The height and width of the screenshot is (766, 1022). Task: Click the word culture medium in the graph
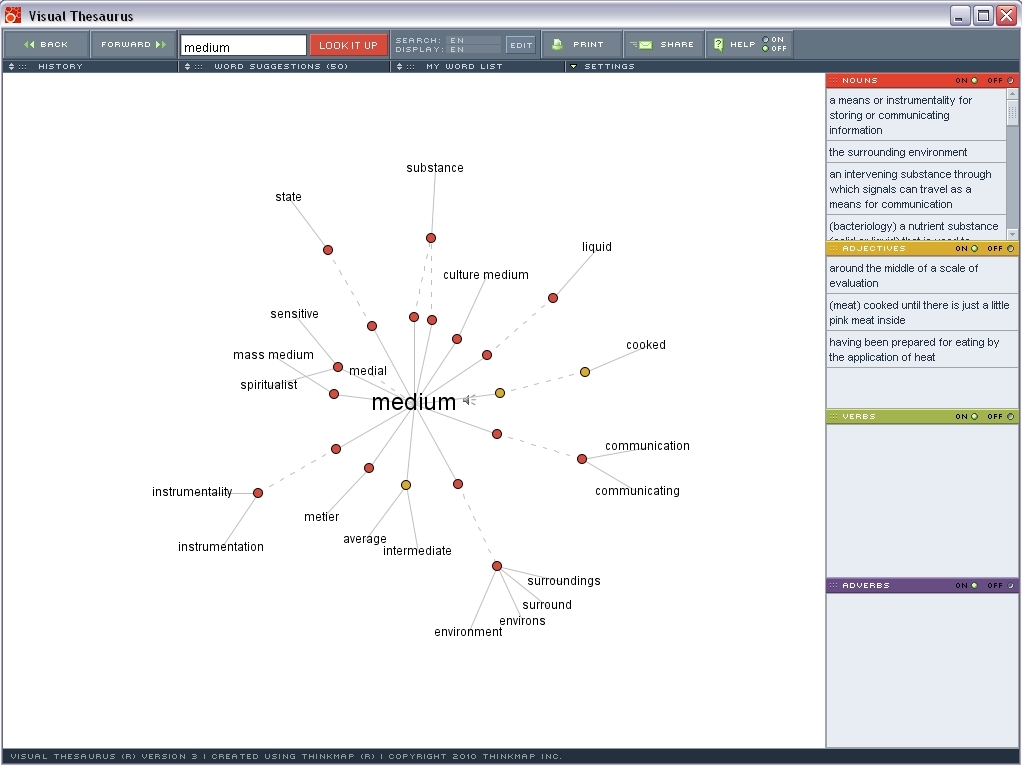(486, 275)
